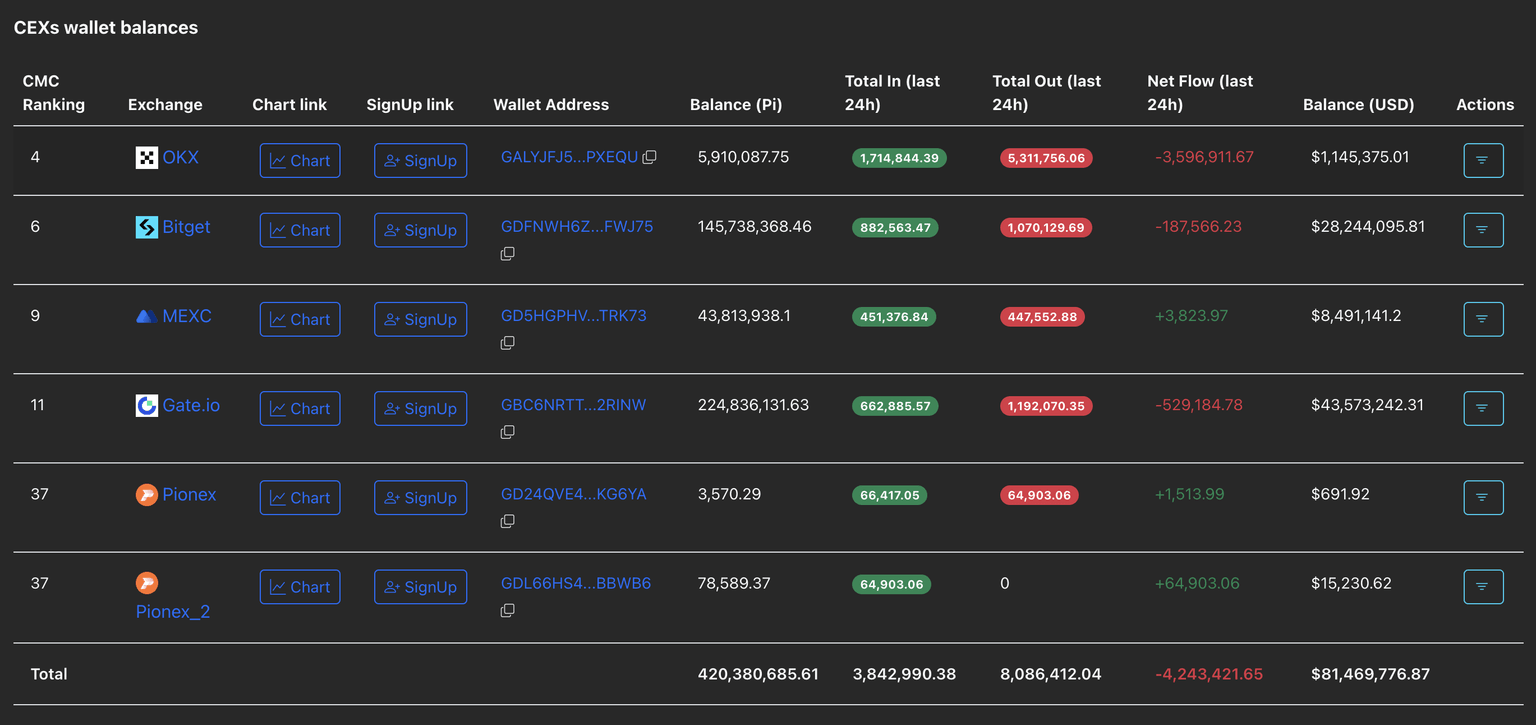Click the Gate.io exchange logo icon
The image size is (1536, 725).
(x=147, y=405)
